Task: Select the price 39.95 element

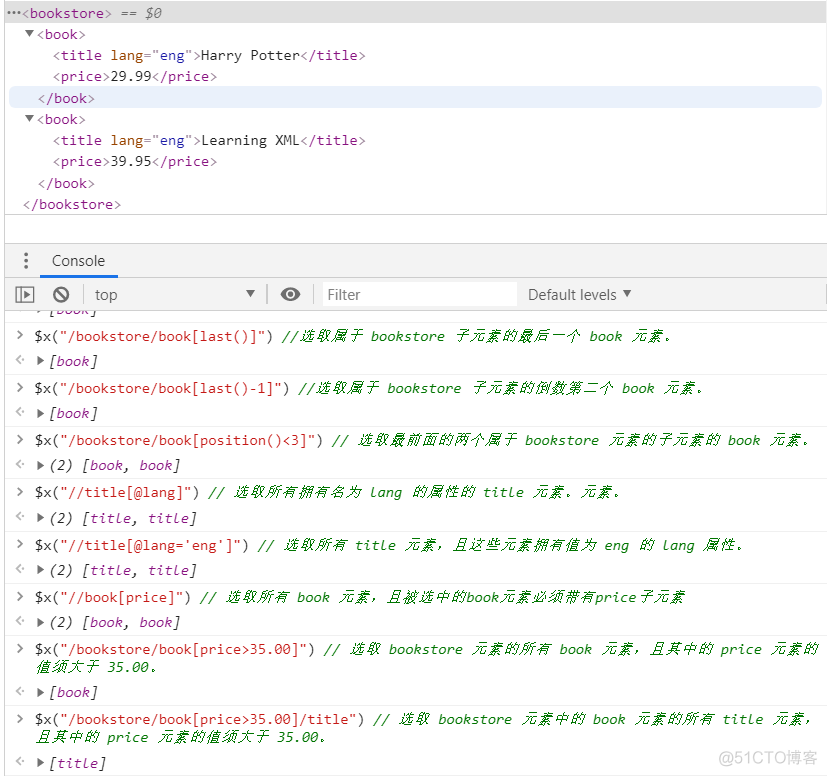Action: coord(134,161)
